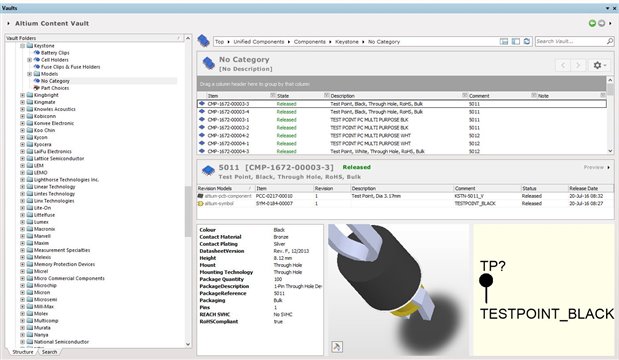This screenshot has width=619, height=360.
Task: Click the Littelfuse folder icon
Action: [30, 215]
